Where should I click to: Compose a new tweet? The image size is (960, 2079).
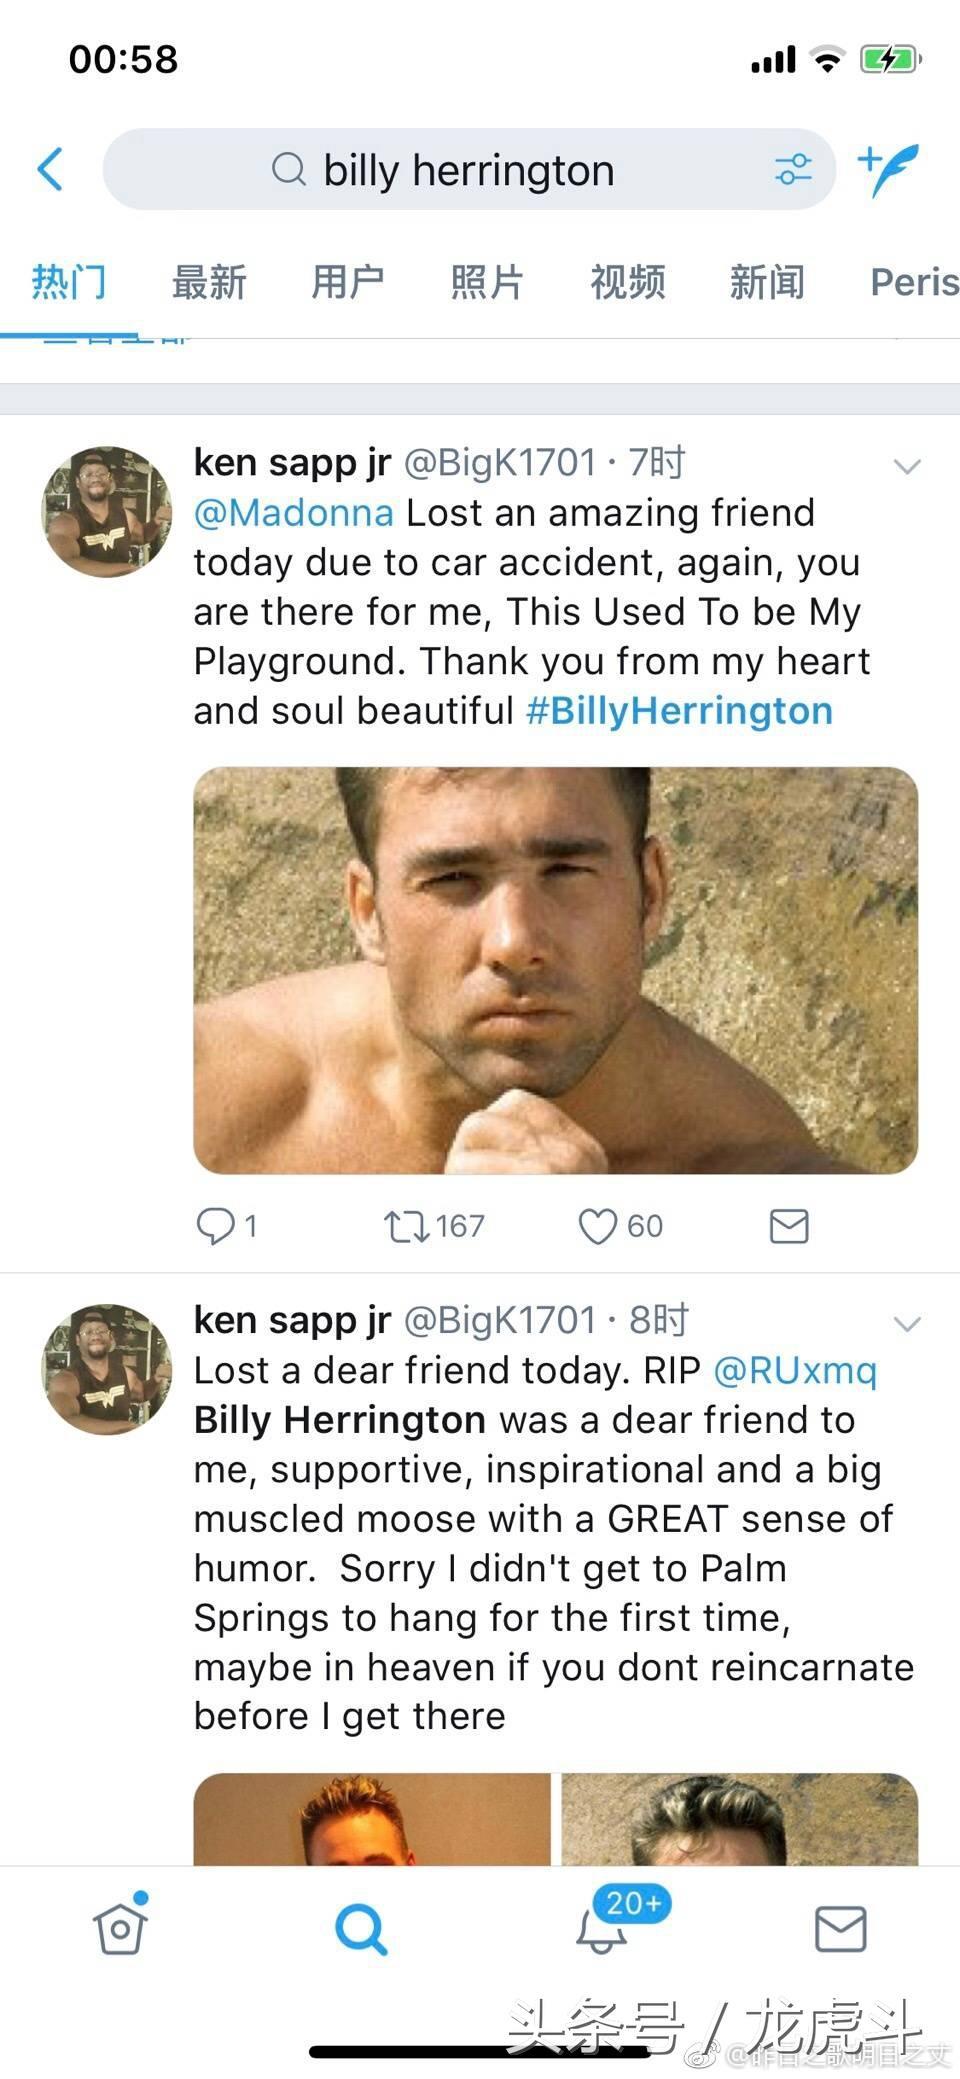[x=888, y=169]
